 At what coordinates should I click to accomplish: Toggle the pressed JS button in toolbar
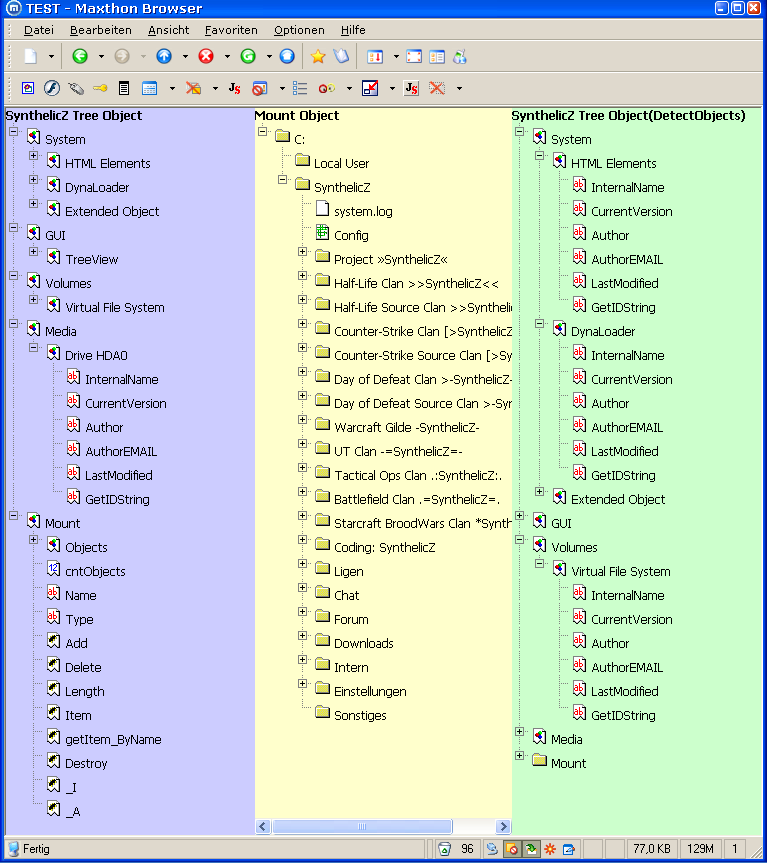pos(412,88)
